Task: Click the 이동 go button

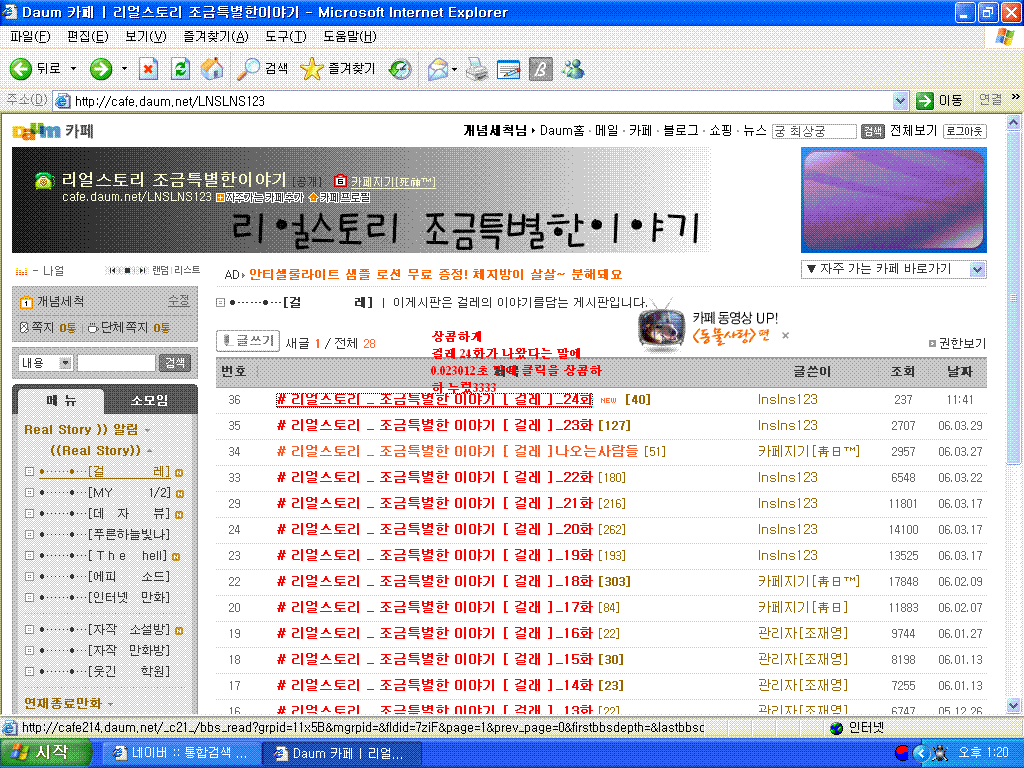Action: click(940, 101)
